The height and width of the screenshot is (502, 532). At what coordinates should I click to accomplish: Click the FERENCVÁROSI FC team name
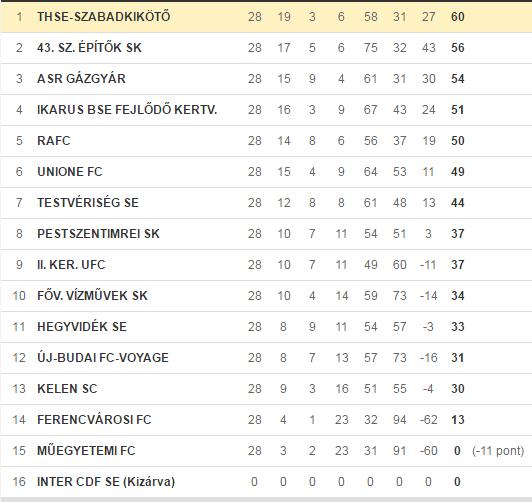94,420
